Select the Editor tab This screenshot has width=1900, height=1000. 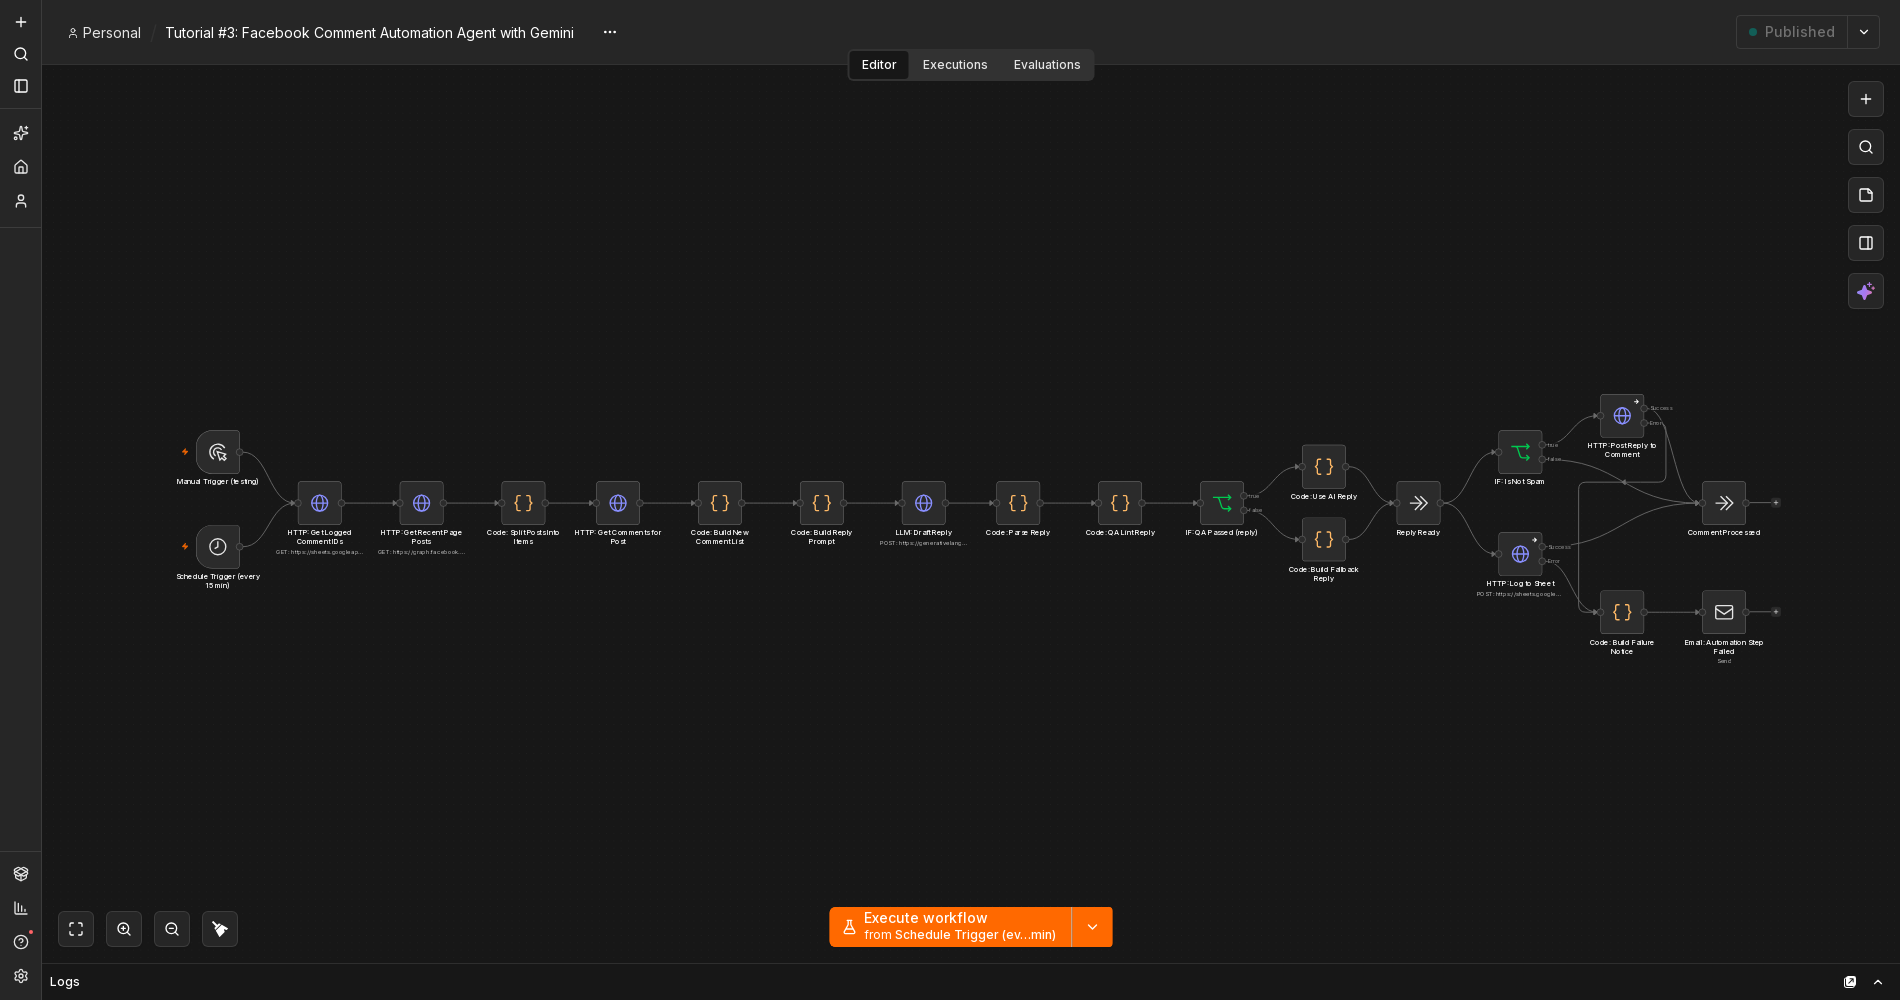(x=879, y=65)
